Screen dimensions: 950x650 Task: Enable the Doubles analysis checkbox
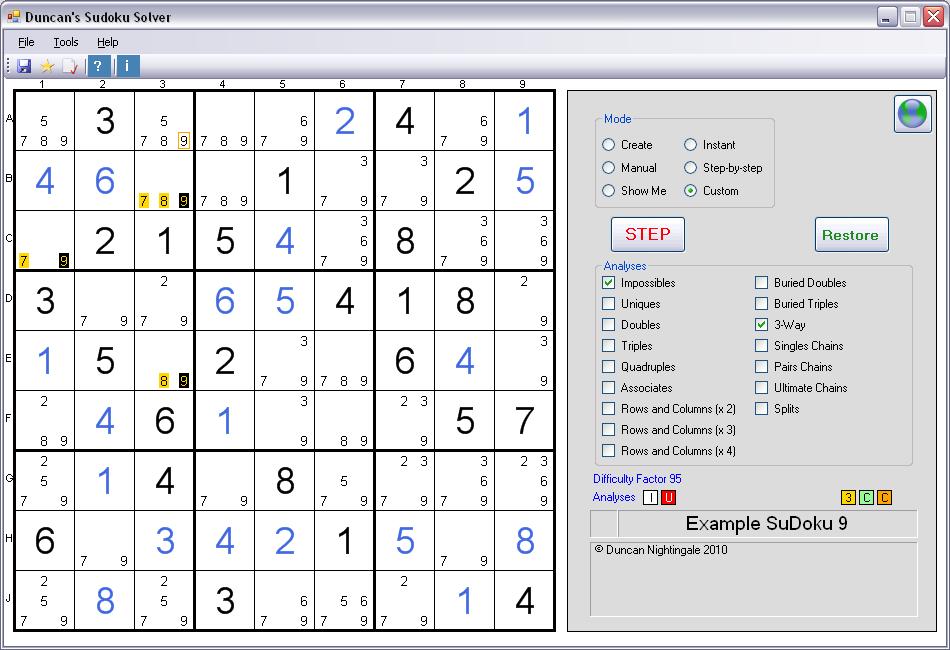tap(608, 325)
